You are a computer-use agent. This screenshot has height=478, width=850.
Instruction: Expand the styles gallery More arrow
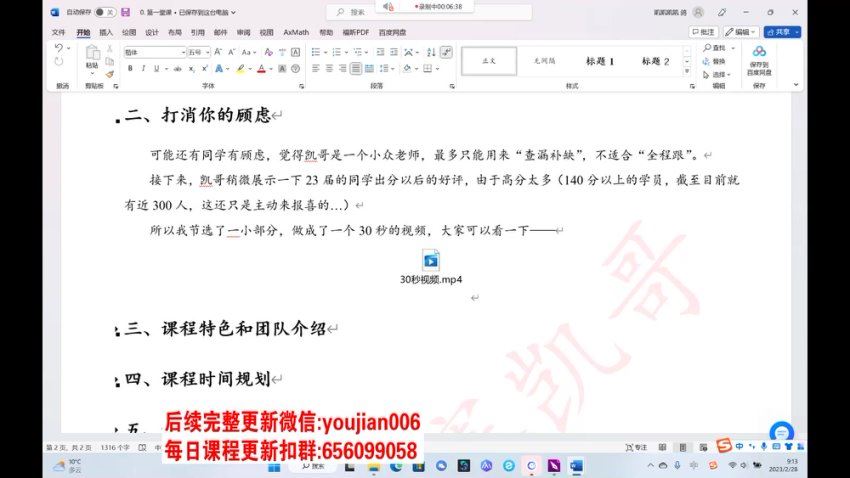[x=687, y=71]
